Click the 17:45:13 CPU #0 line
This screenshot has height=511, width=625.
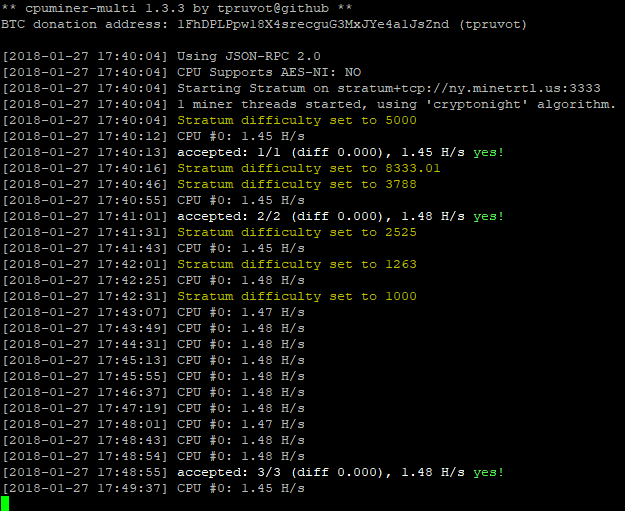153,360
